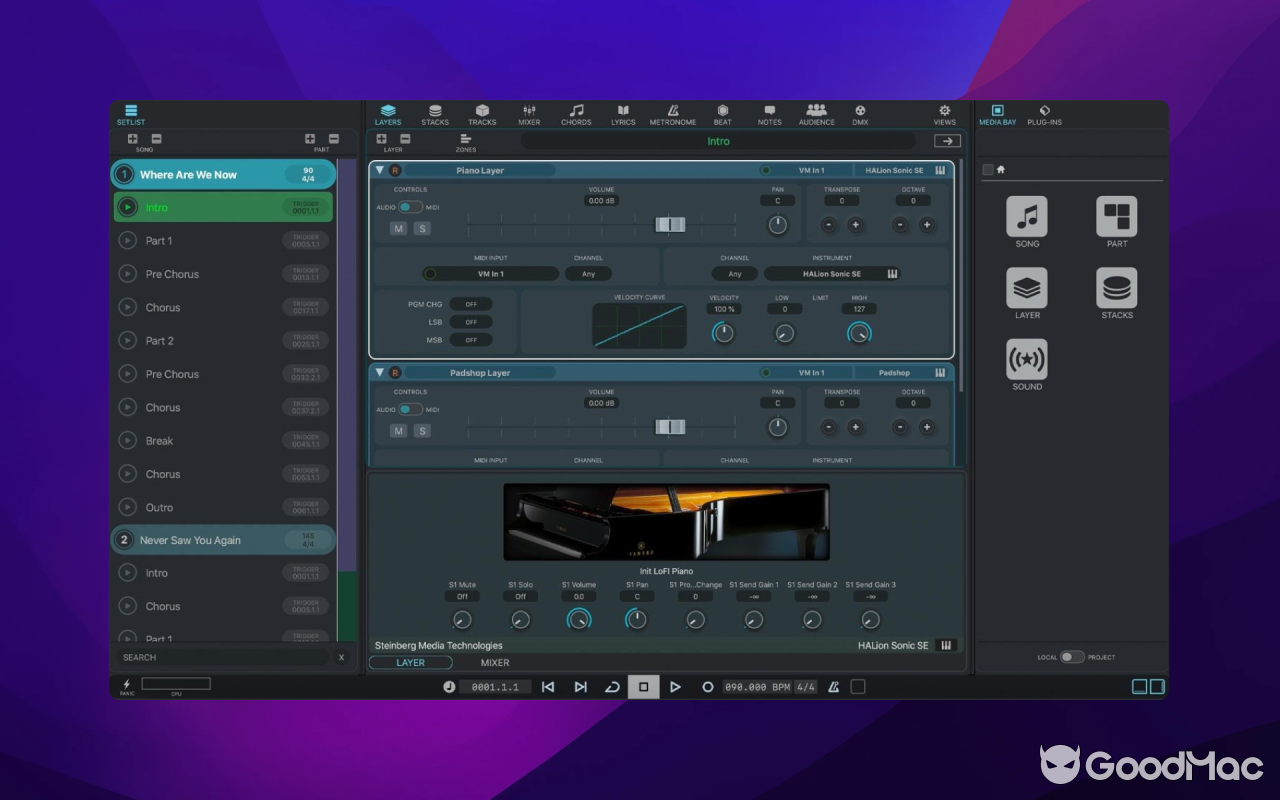The height and width of the screenshot is (800, 1280).
Task: Open the MIXER view
Action: (529, 113)
